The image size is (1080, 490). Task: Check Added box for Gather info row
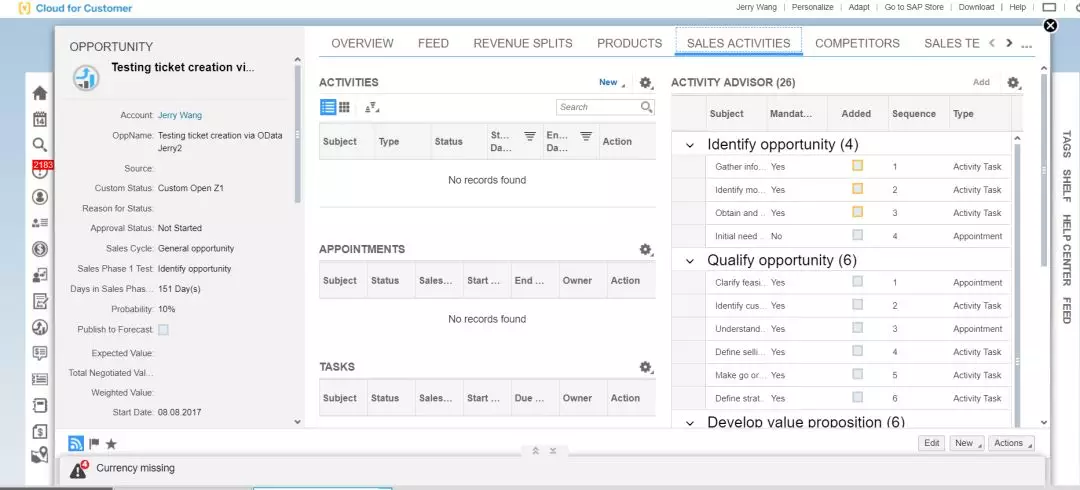[x=858, y=166]
